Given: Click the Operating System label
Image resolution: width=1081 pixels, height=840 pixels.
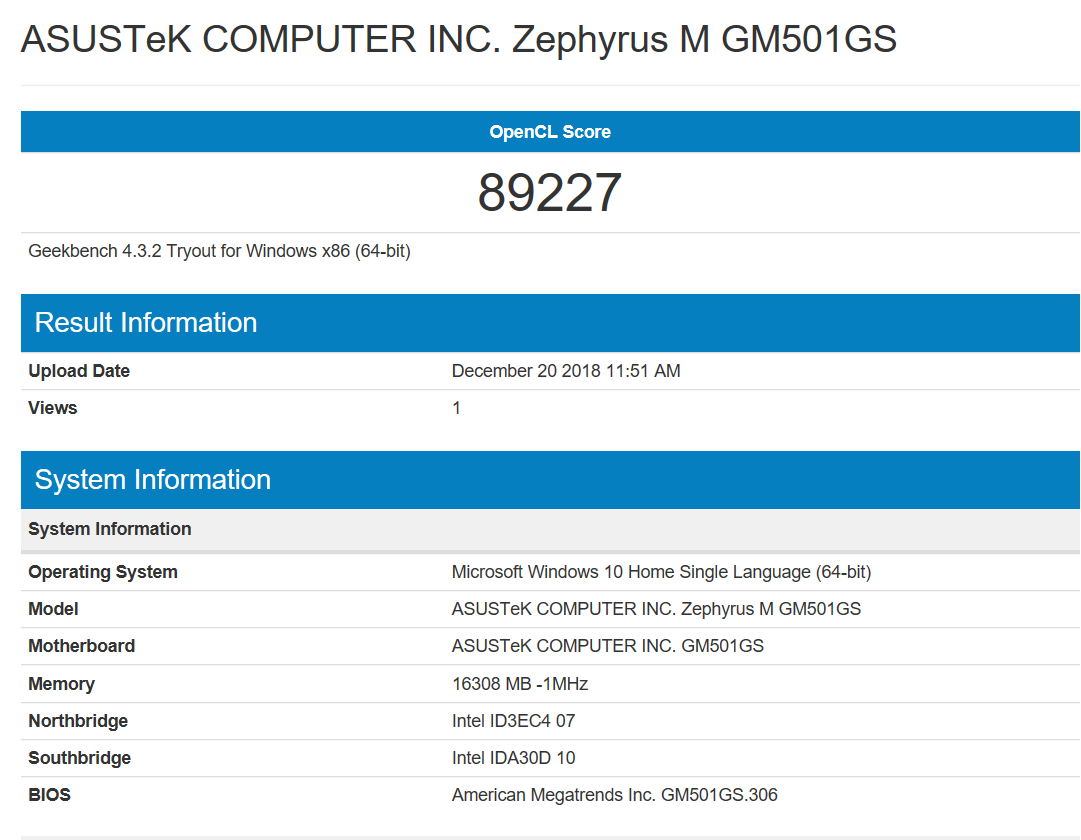Looking at the screenshot, I should (x=103, y=572).
